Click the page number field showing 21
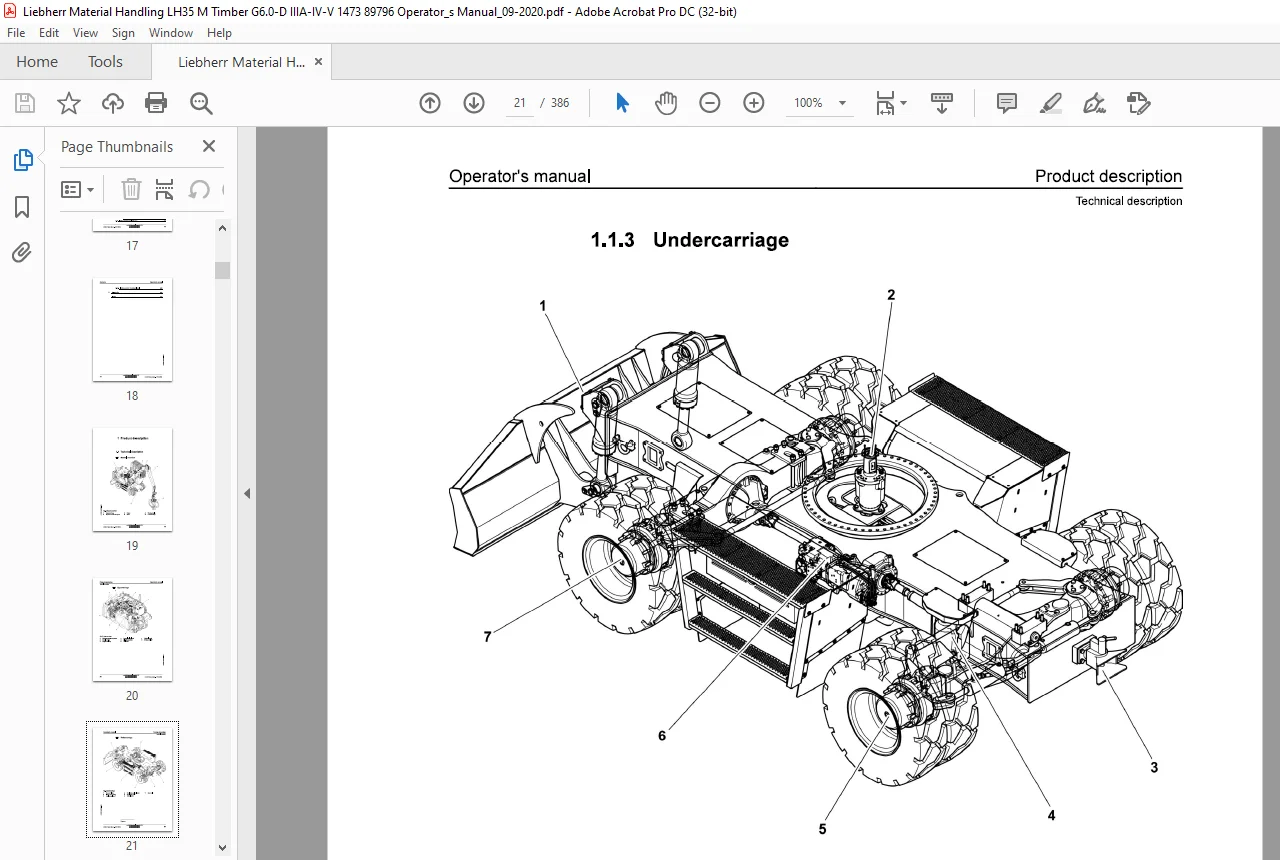 tap(519, 103)
